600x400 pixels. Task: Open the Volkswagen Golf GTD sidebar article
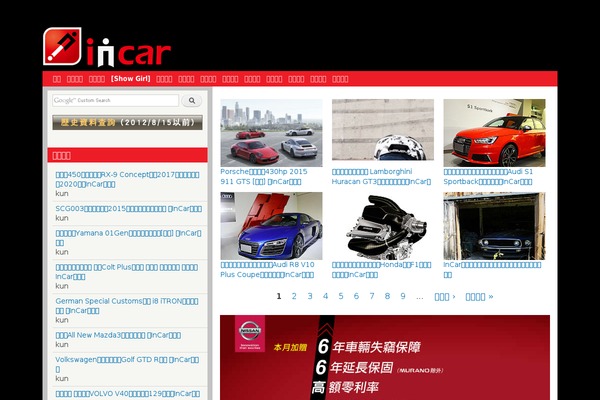[x=127, y=364]
